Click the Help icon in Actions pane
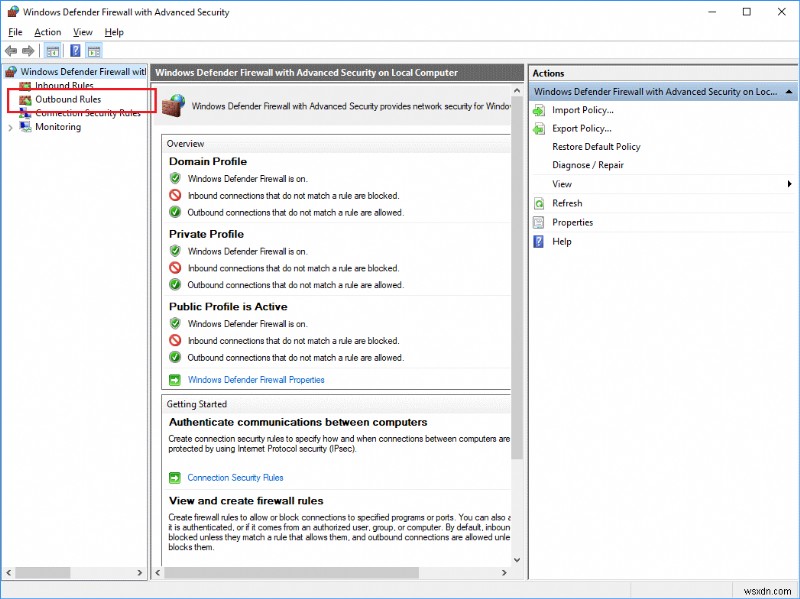Image resolution: width=800 pixels, height=599 pixels. pos(538,241)
